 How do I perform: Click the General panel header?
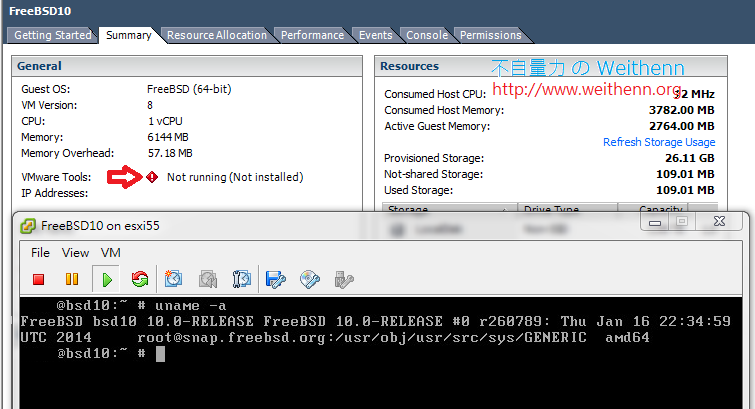click(187, 66)
